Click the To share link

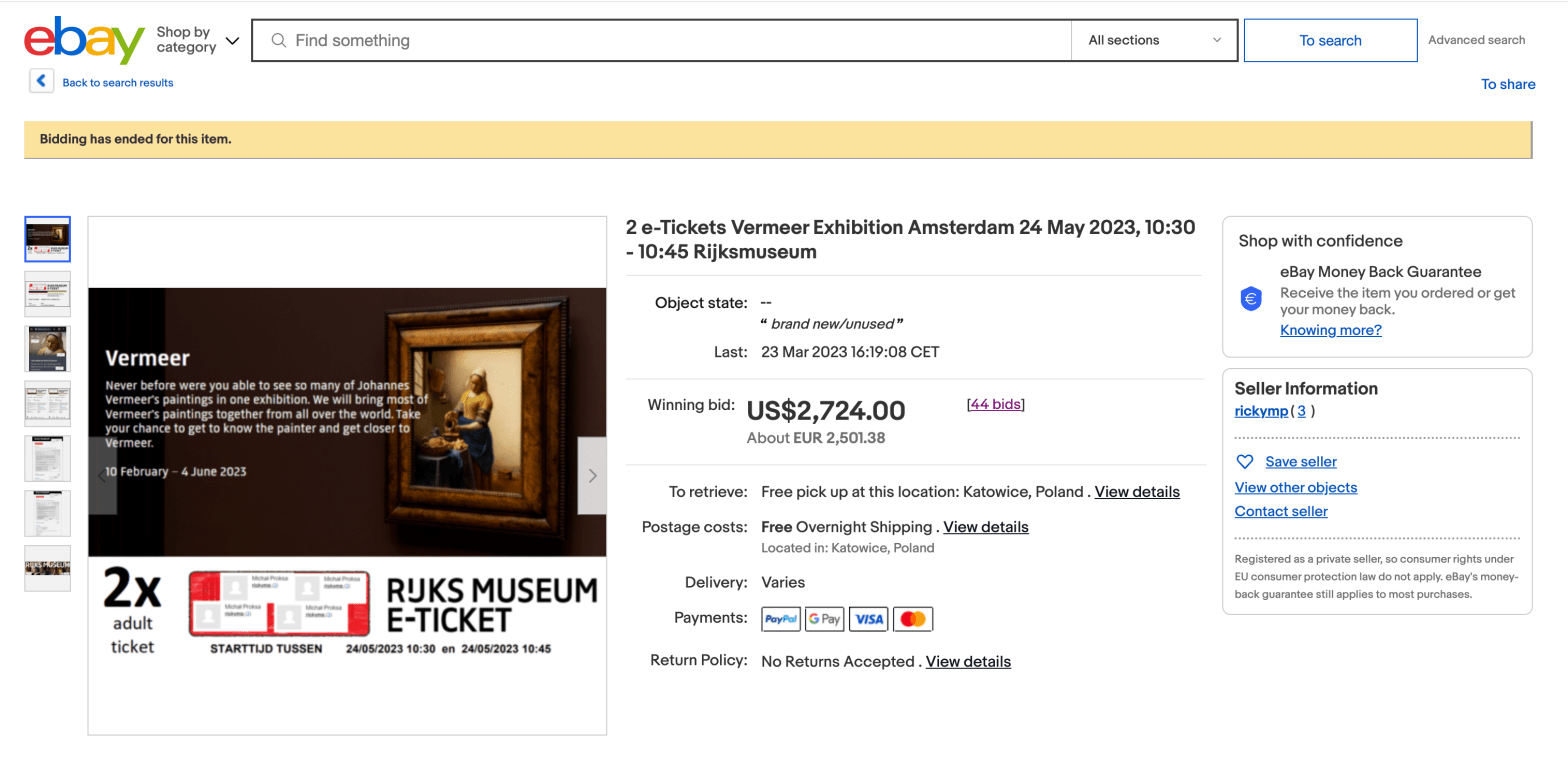point(1508,84)
